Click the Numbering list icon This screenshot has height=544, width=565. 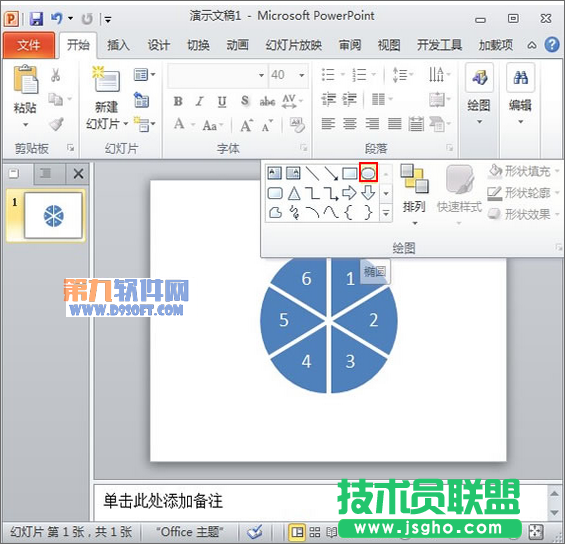pyautogui.click(x=359, y=75)
